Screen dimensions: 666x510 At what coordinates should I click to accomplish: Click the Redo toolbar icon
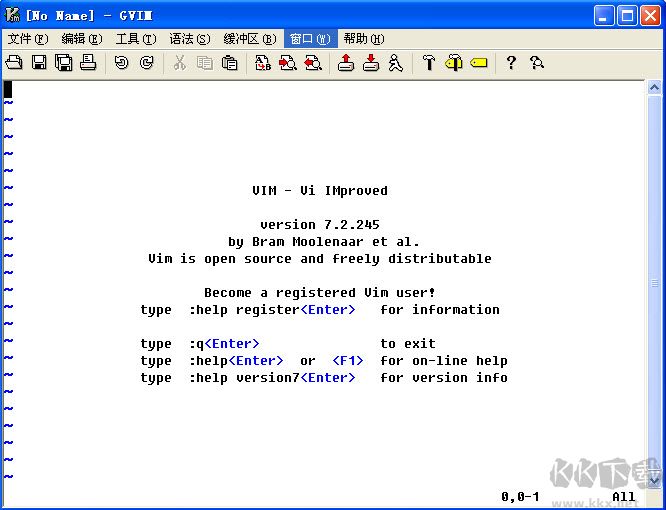click(147, 63)
